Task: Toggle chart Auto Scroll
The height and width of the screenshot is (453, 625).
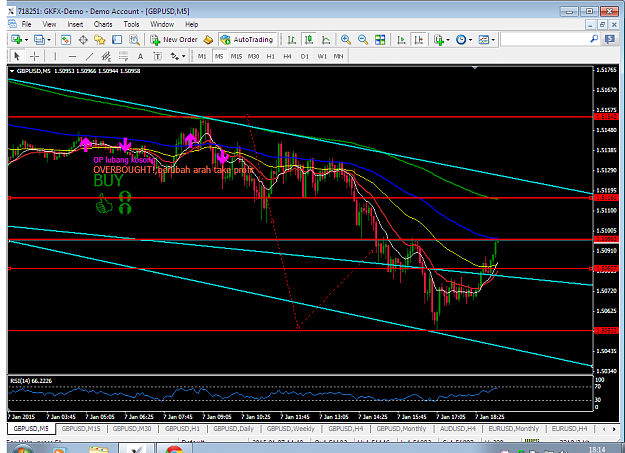Action: pyautogui.click(x=401, y=39)
